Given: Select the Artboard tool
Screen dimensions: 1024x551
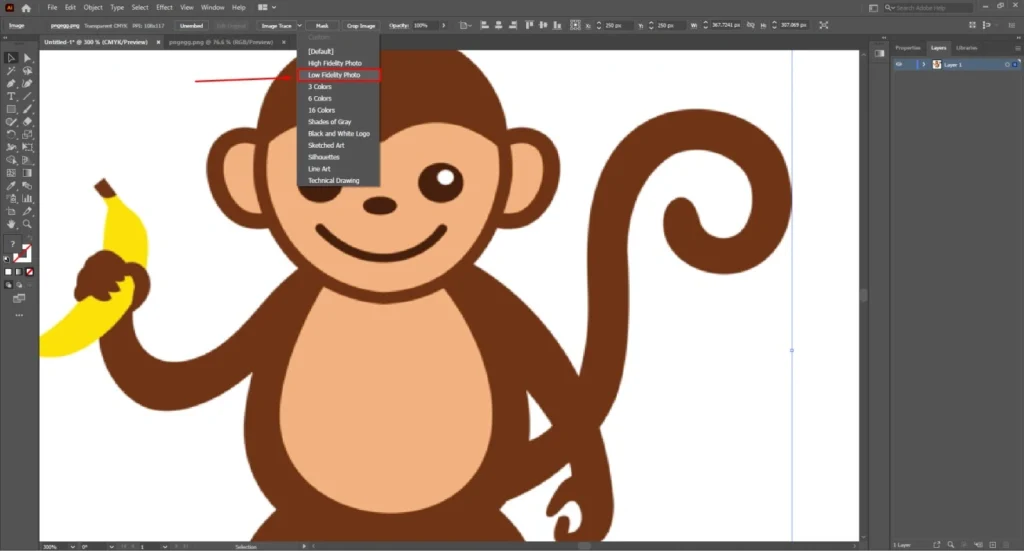Looking at the screenshot, I should click(x=11, y=212).
